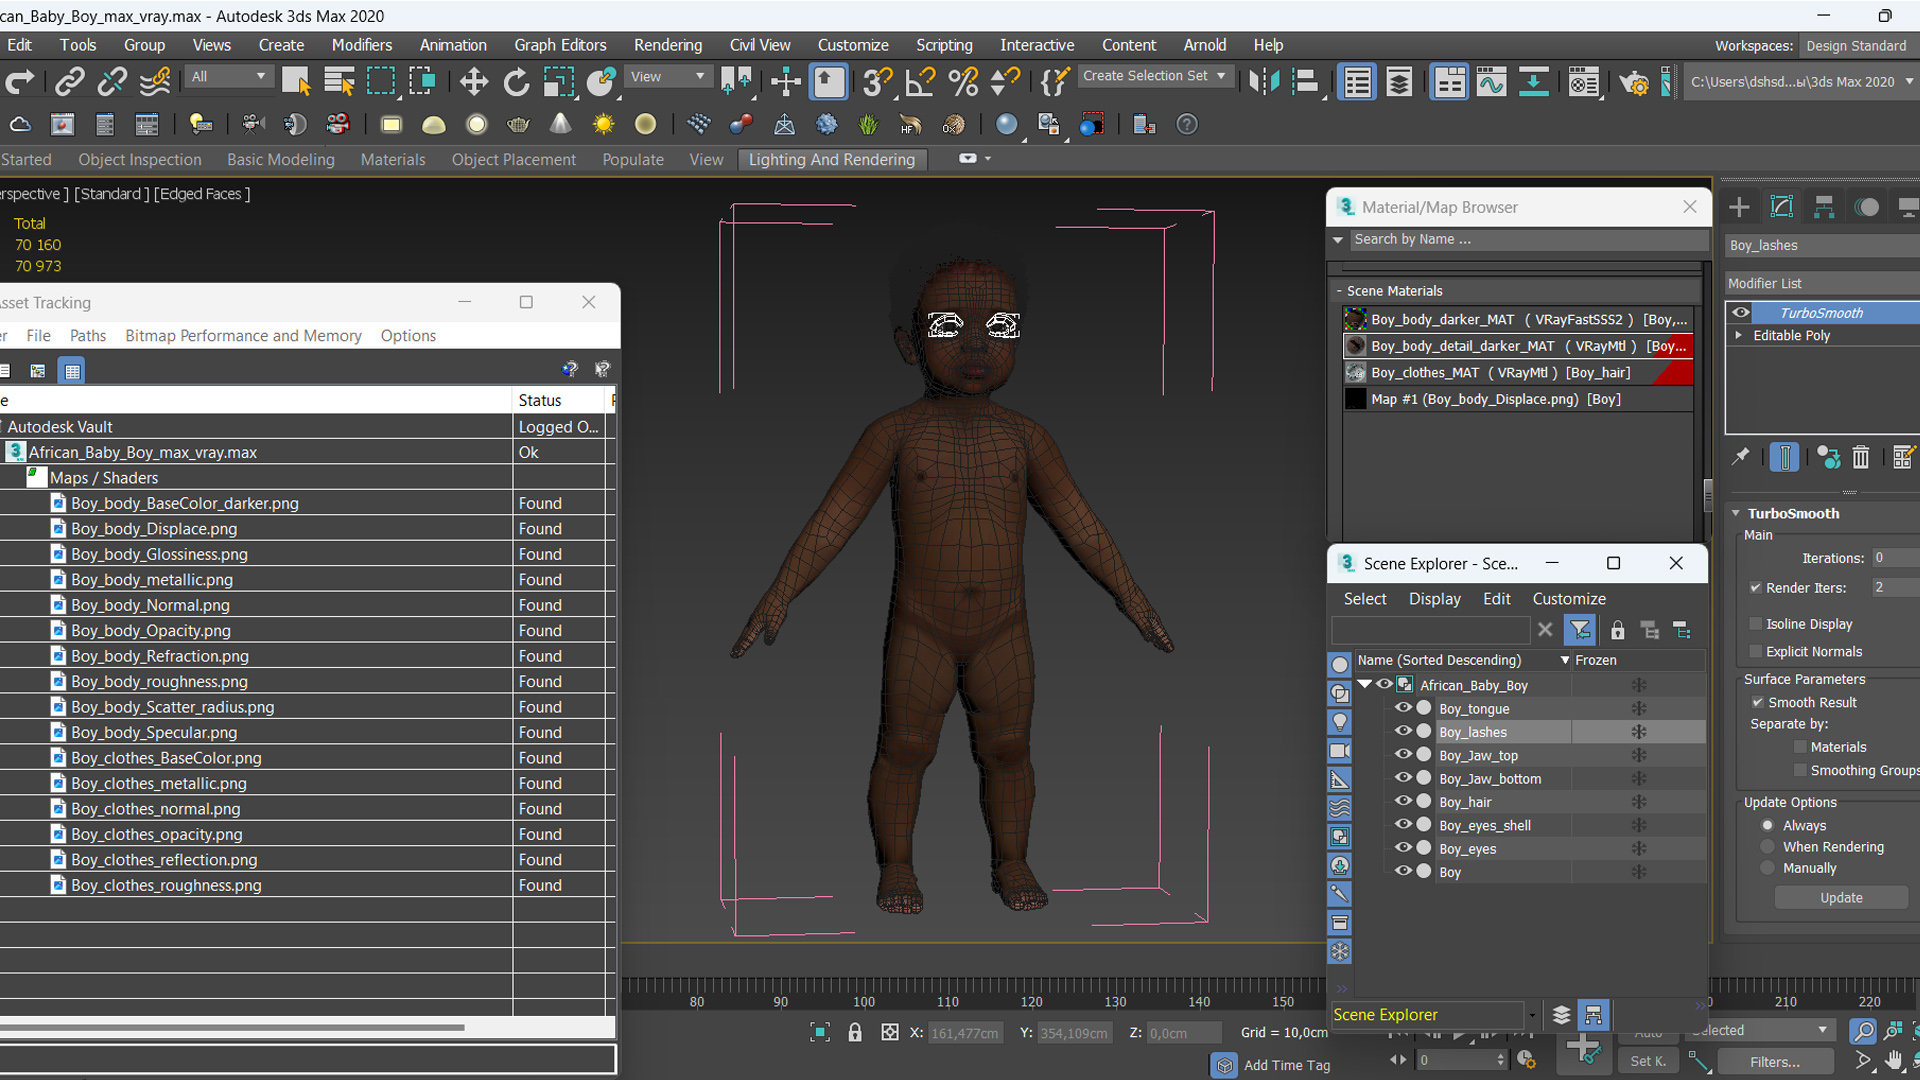Activate the Select and Rotate tool
1920x1080 pixels.
click(516, 82)
